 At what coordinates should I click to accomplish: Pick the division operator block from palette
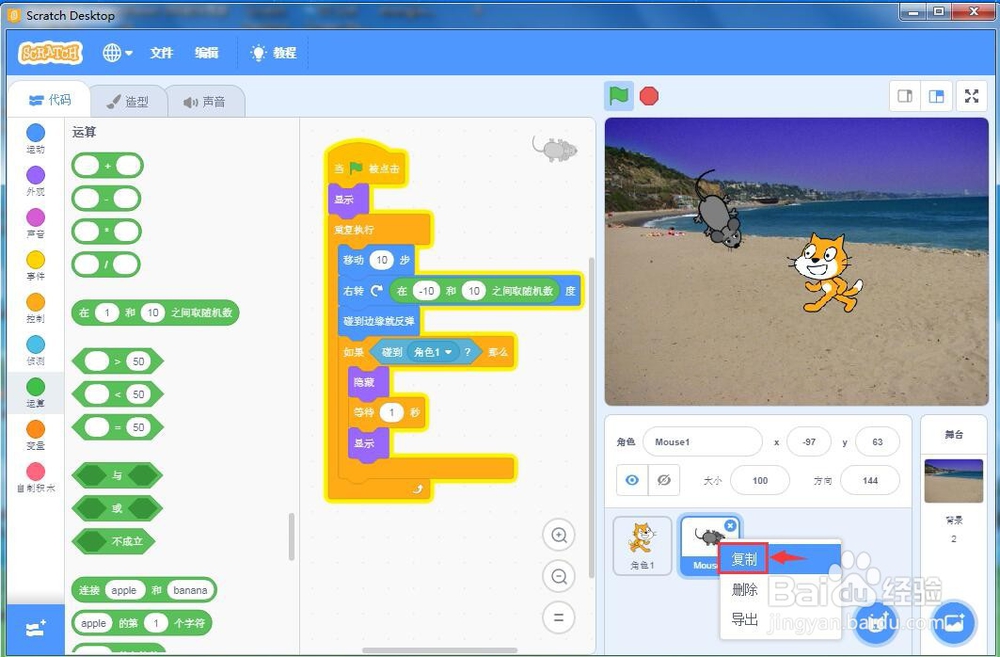[106, 264]
